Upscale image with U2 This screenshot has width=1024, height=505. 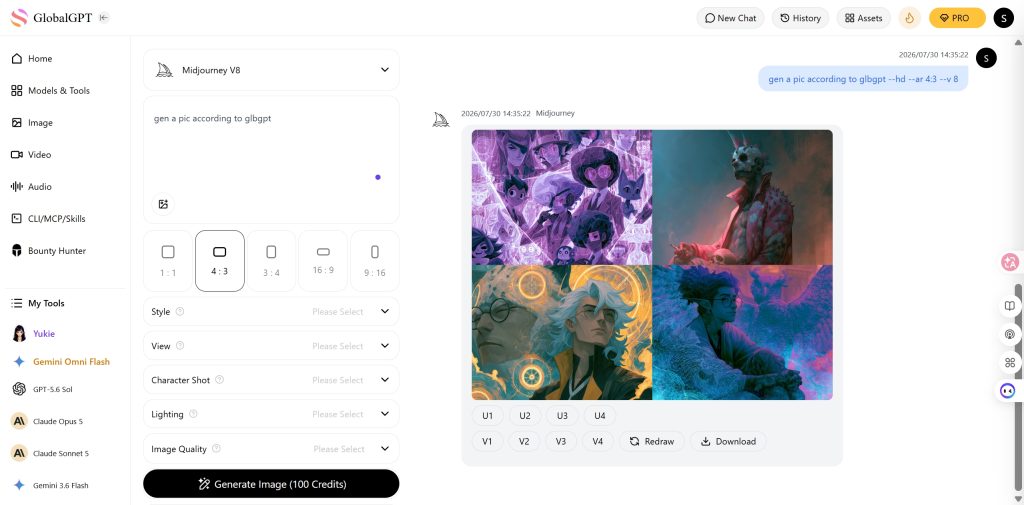tap(524, 415)
